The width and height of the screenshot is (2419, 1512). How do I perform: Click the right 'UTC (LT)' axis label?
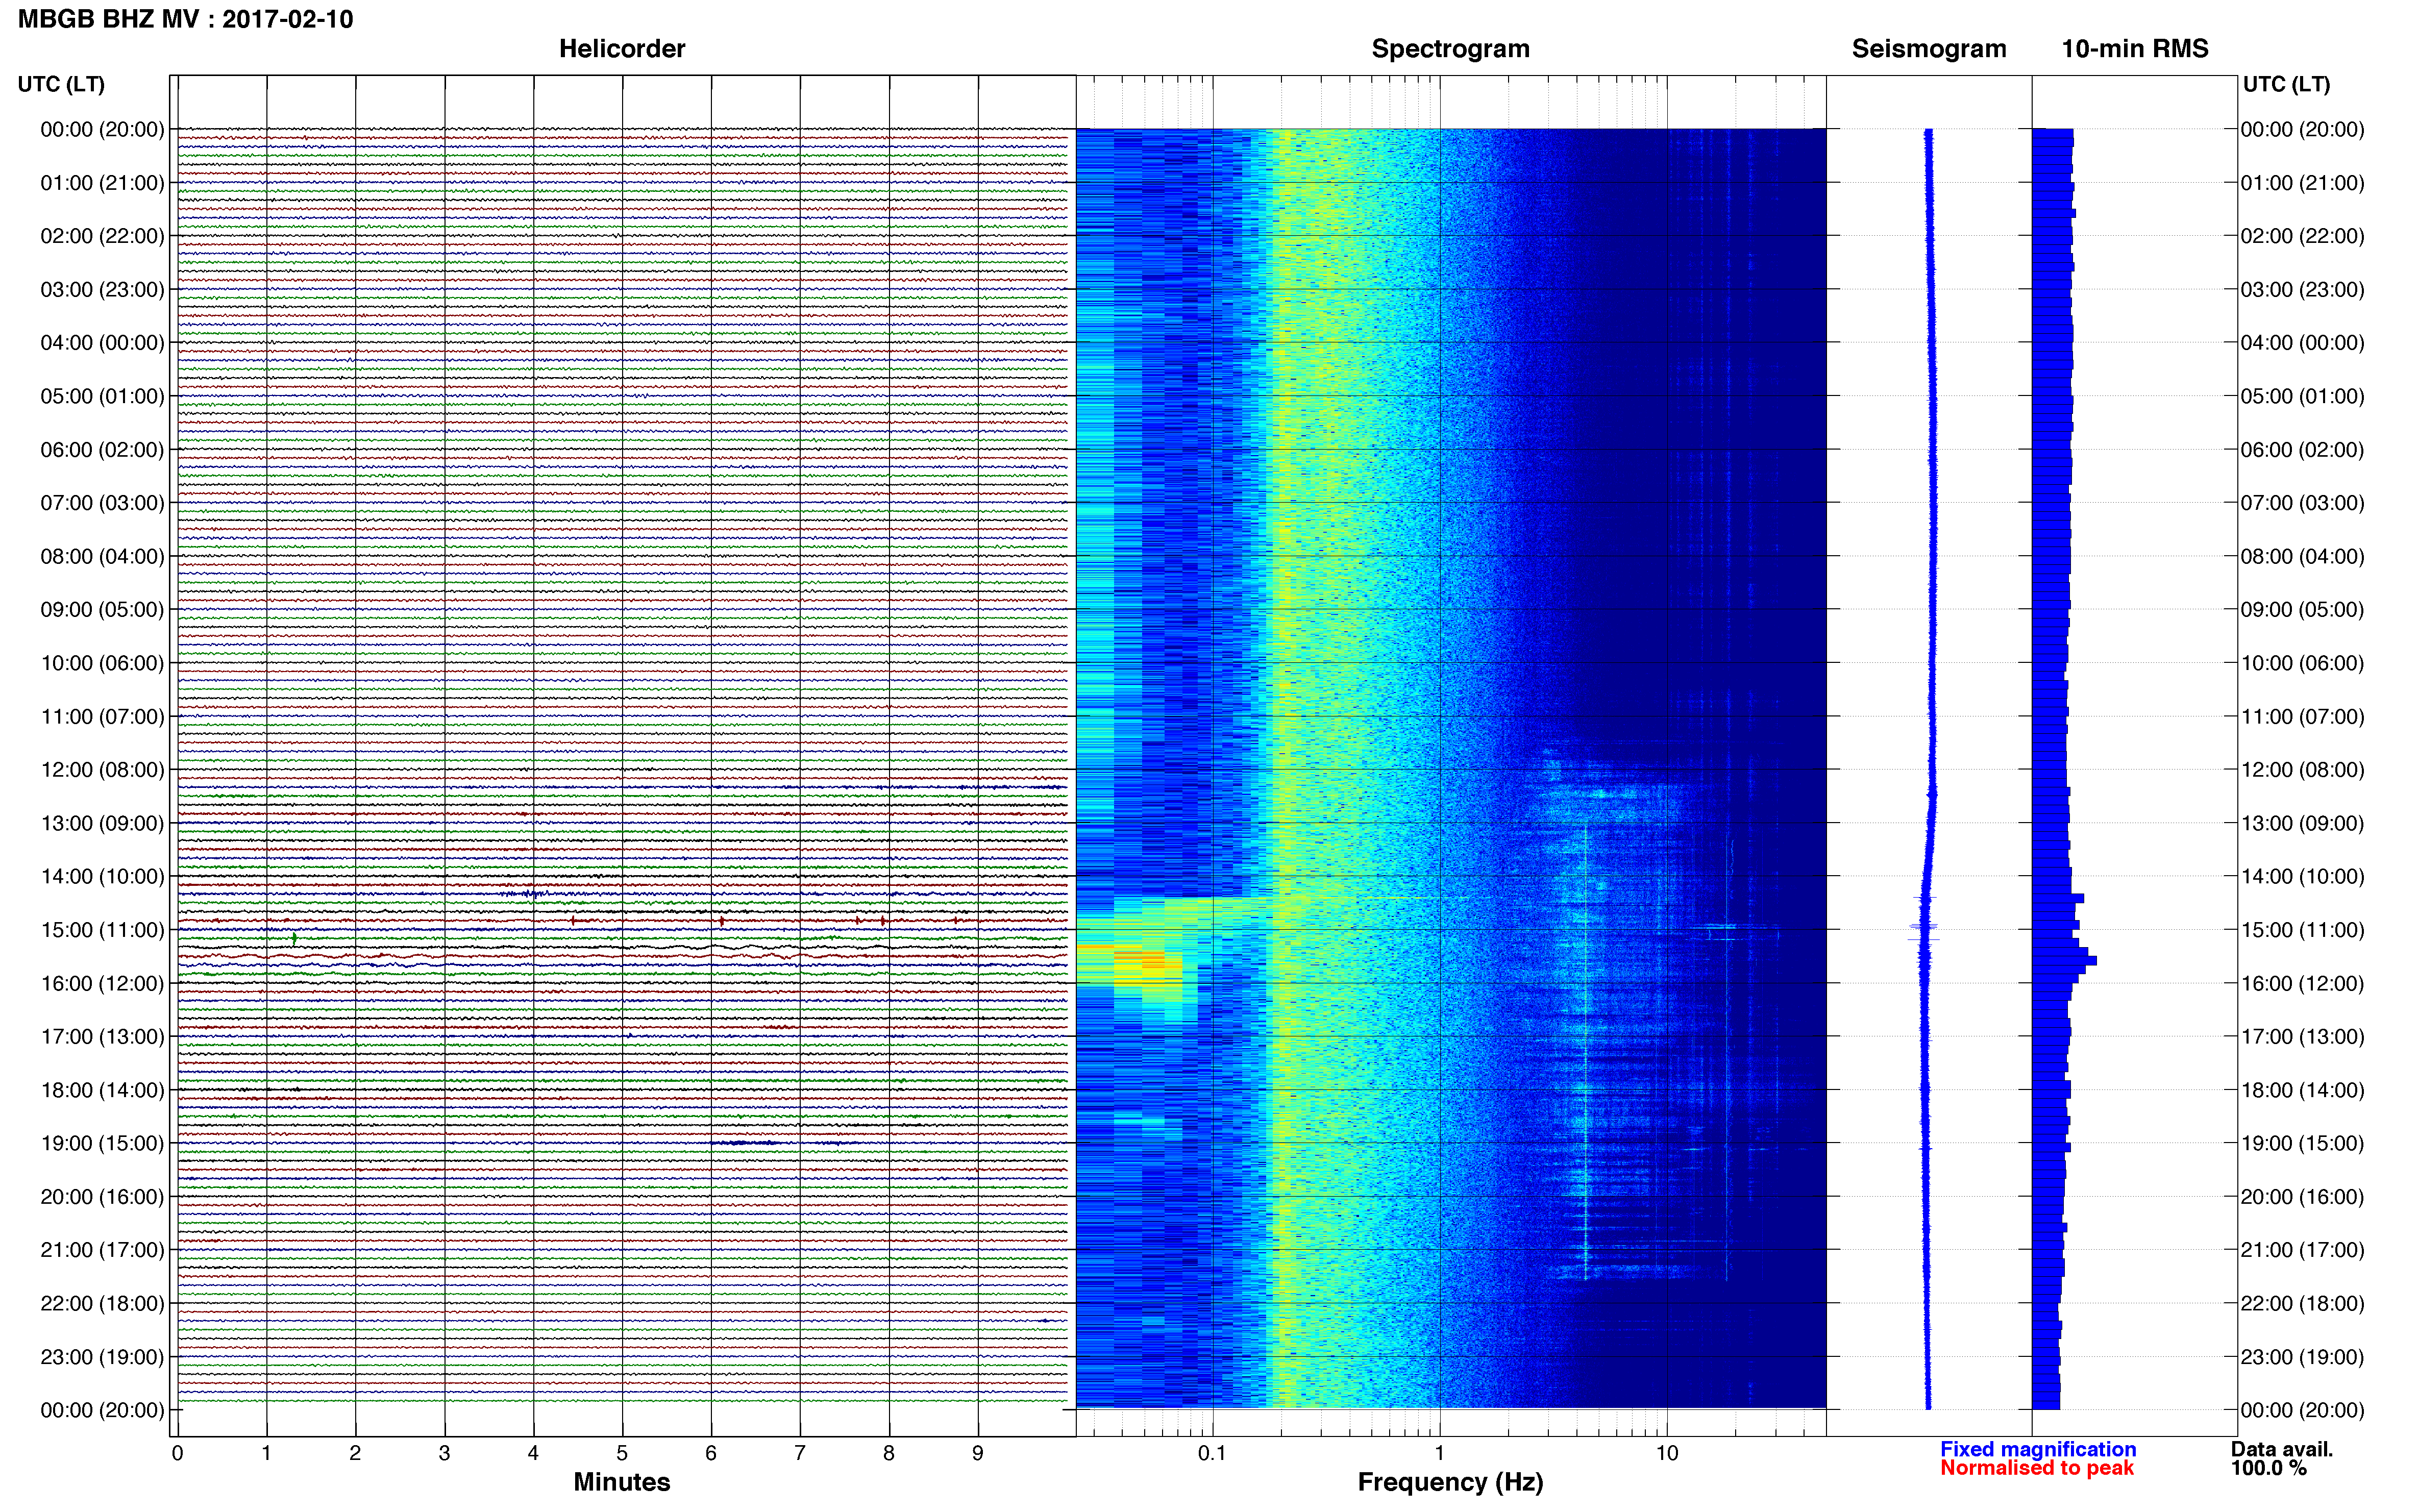pos(2286,84)
